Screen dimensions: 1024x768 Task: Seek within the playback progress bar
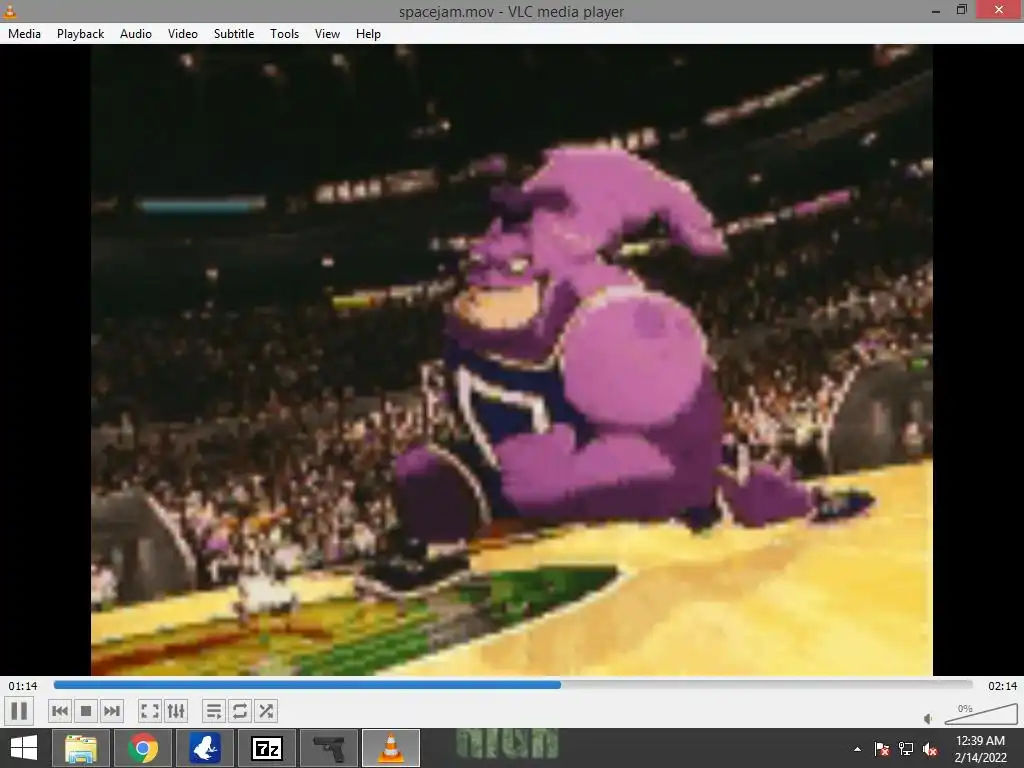pyautogui.click(x=513, y=685)
